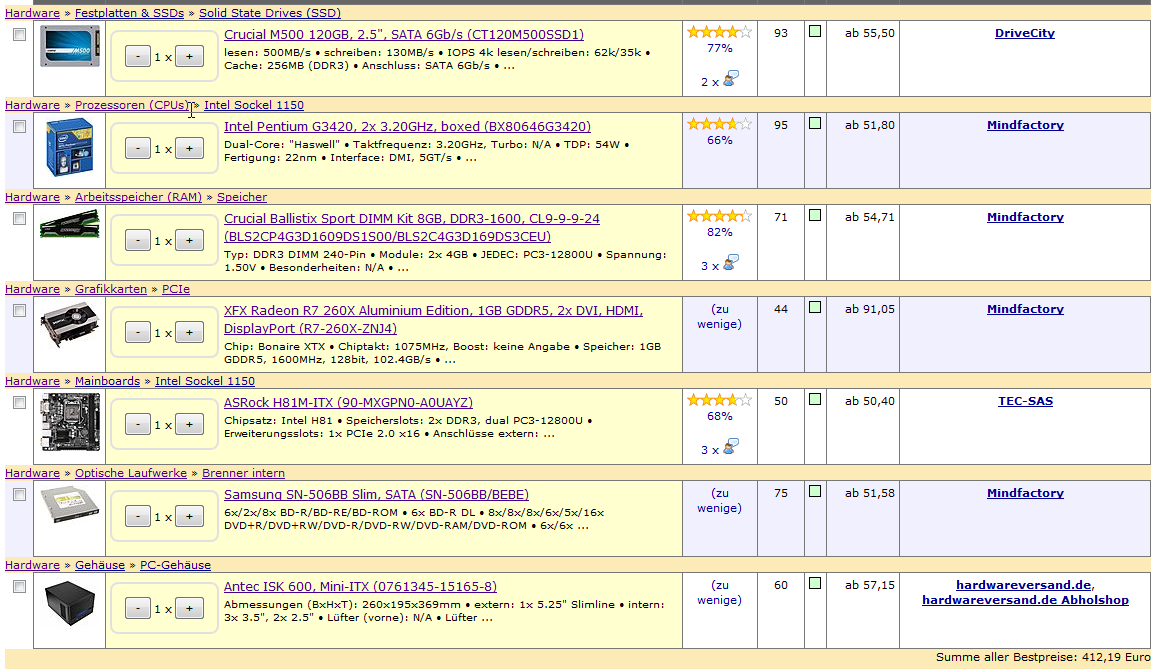Image resolution: width=1157 pixels, height=669 pixels.
Task: Click price ab 91,05 for XFX Radeon
Action: pos(870,309)
